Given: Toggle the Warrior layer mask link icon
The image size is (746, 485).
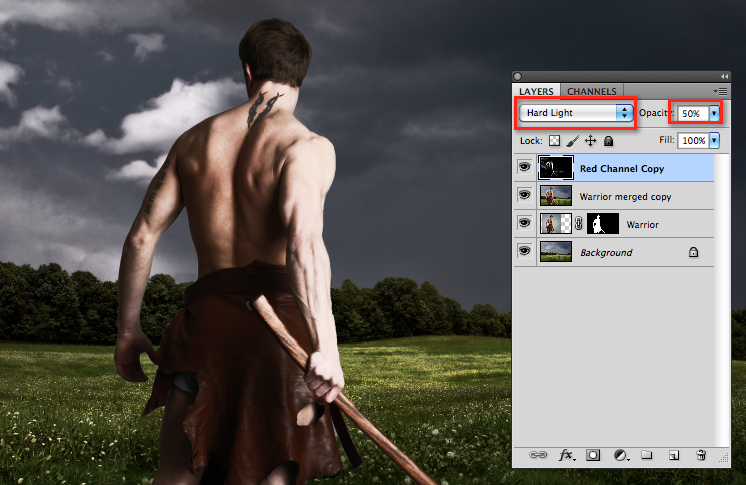Looking at the screenshot, I should pos(579,223).
